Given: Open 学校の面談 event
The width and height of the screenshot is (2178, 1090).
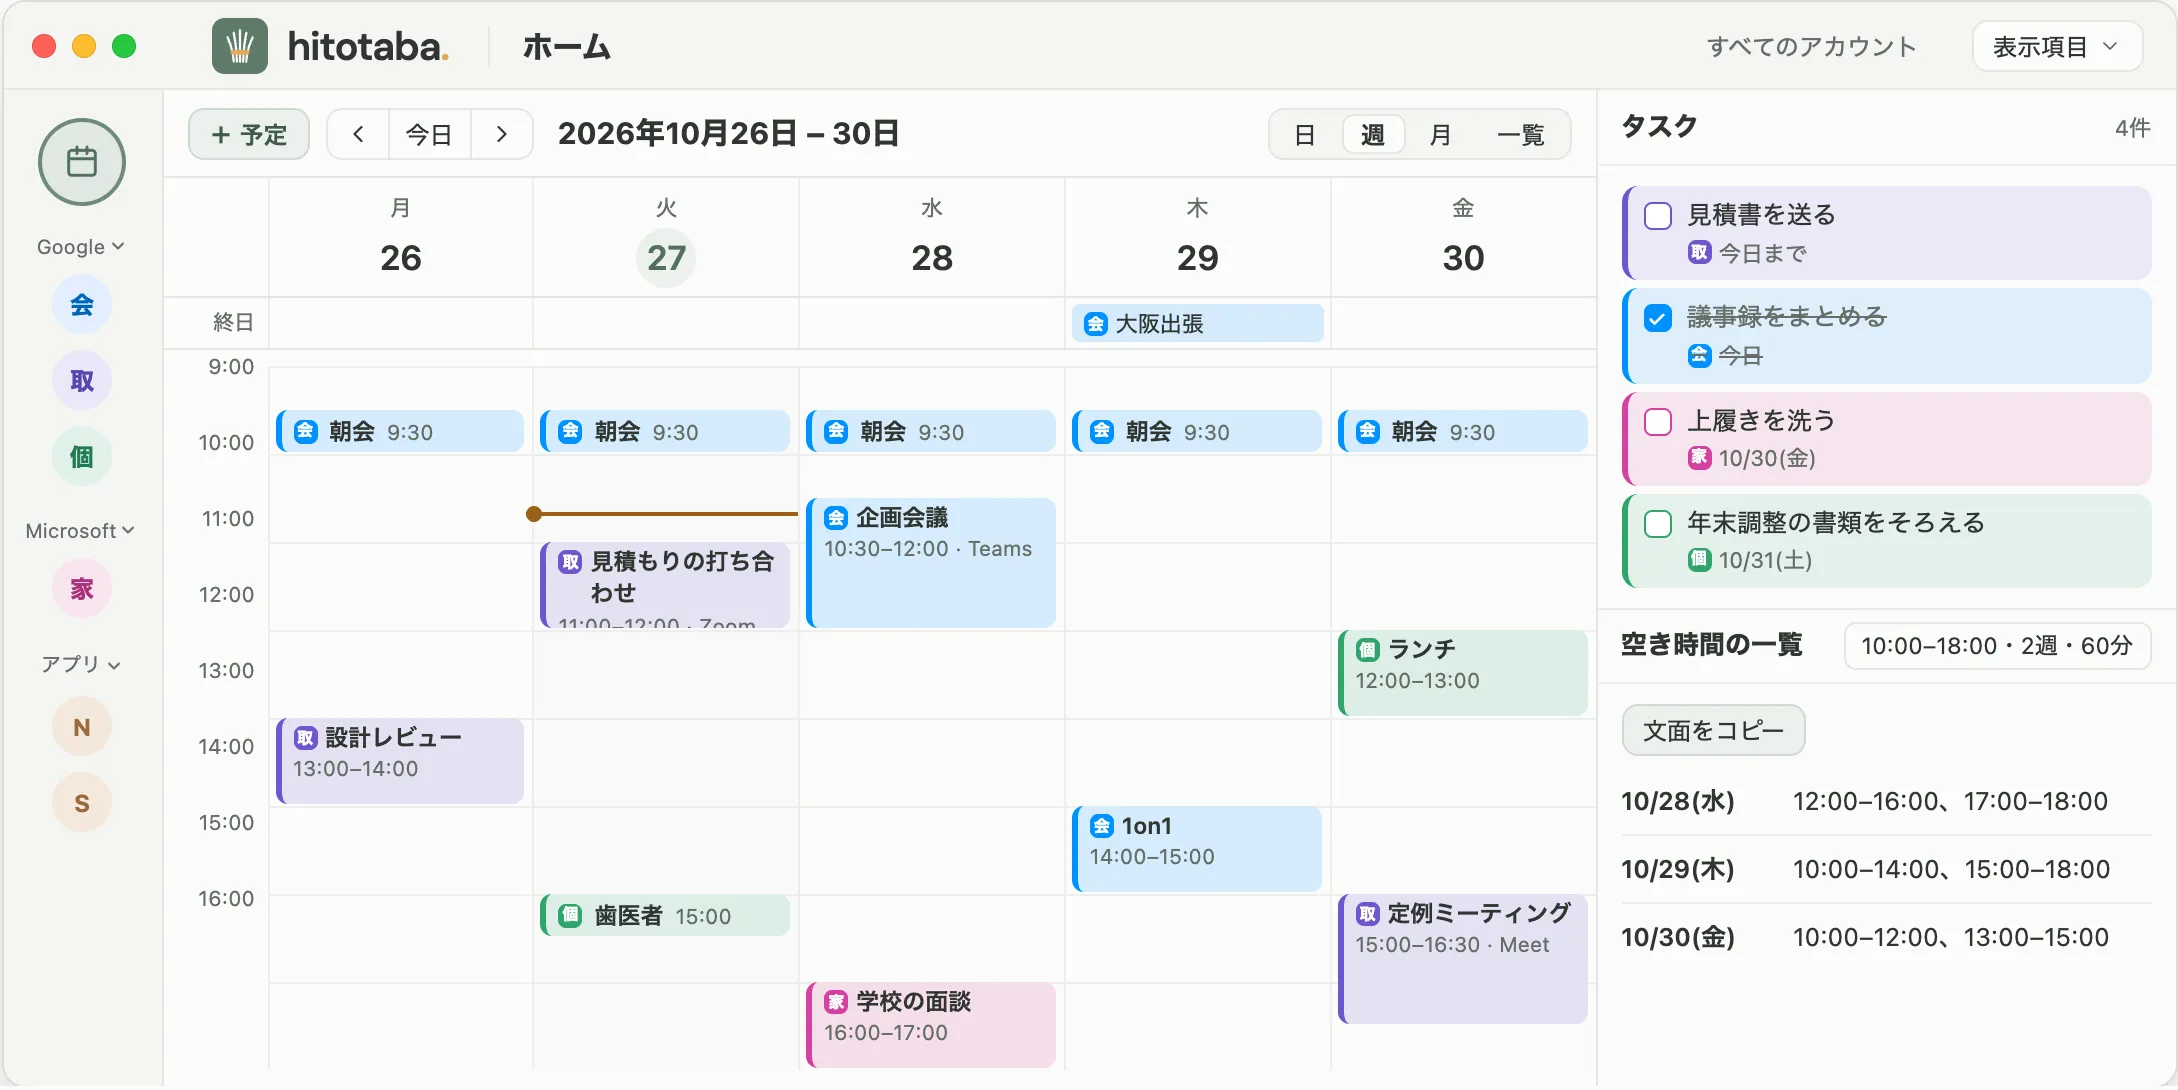Looking at the screenshot, I should coord(931,1025).
